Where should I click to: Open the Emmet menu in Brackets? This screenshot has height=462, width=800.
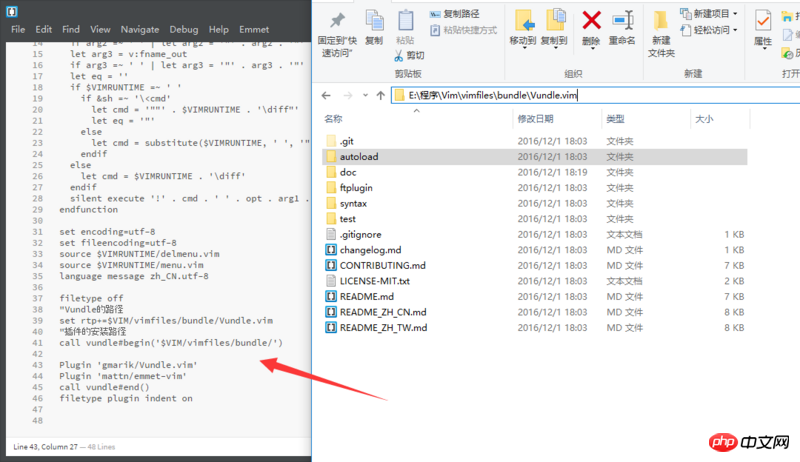(x=254, y=30)
